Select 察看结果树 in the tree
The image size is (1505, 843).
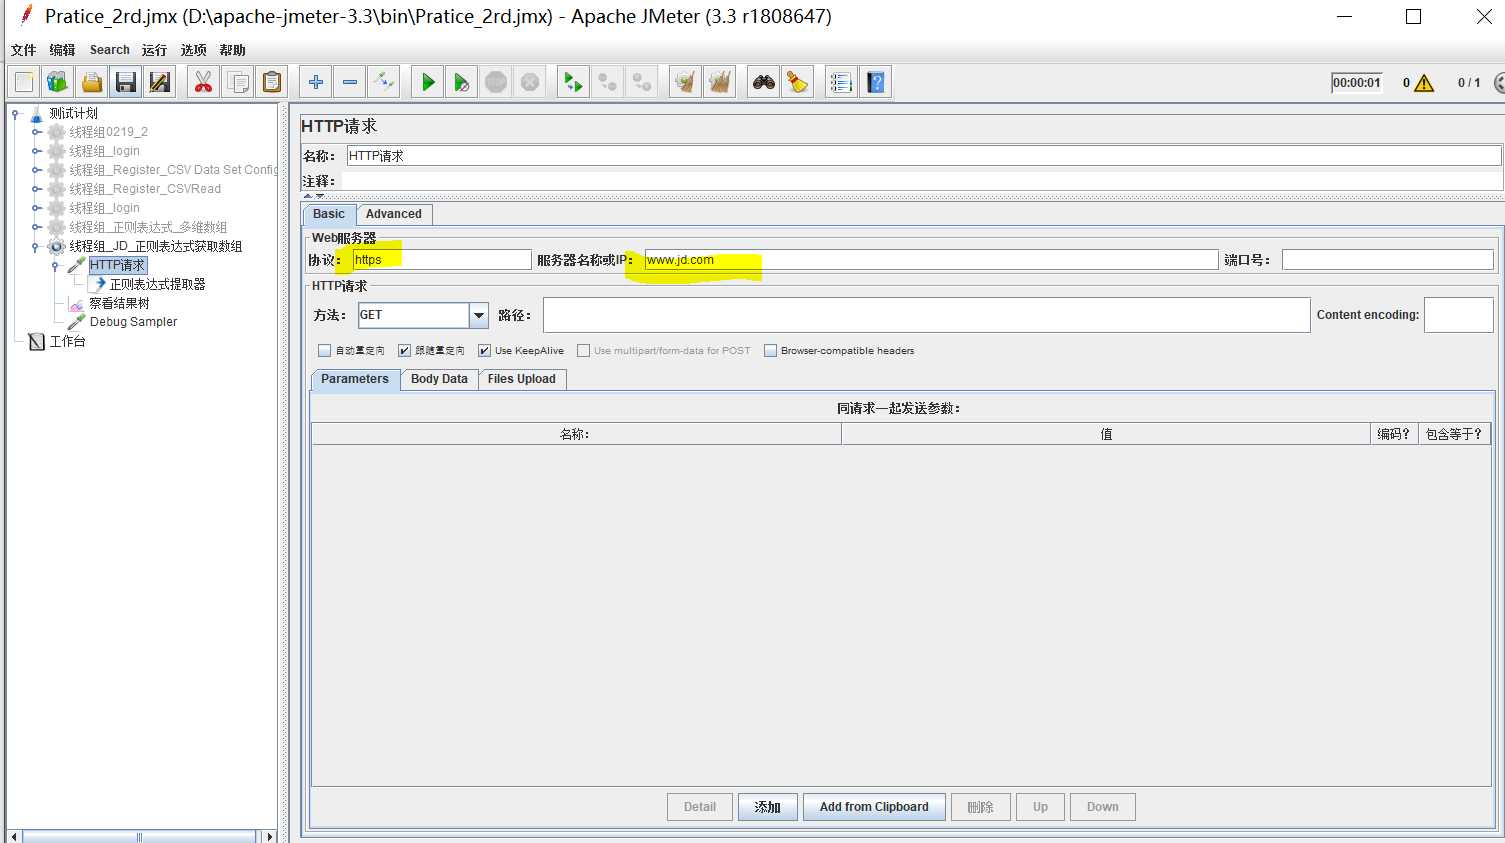tap(119, 303)
